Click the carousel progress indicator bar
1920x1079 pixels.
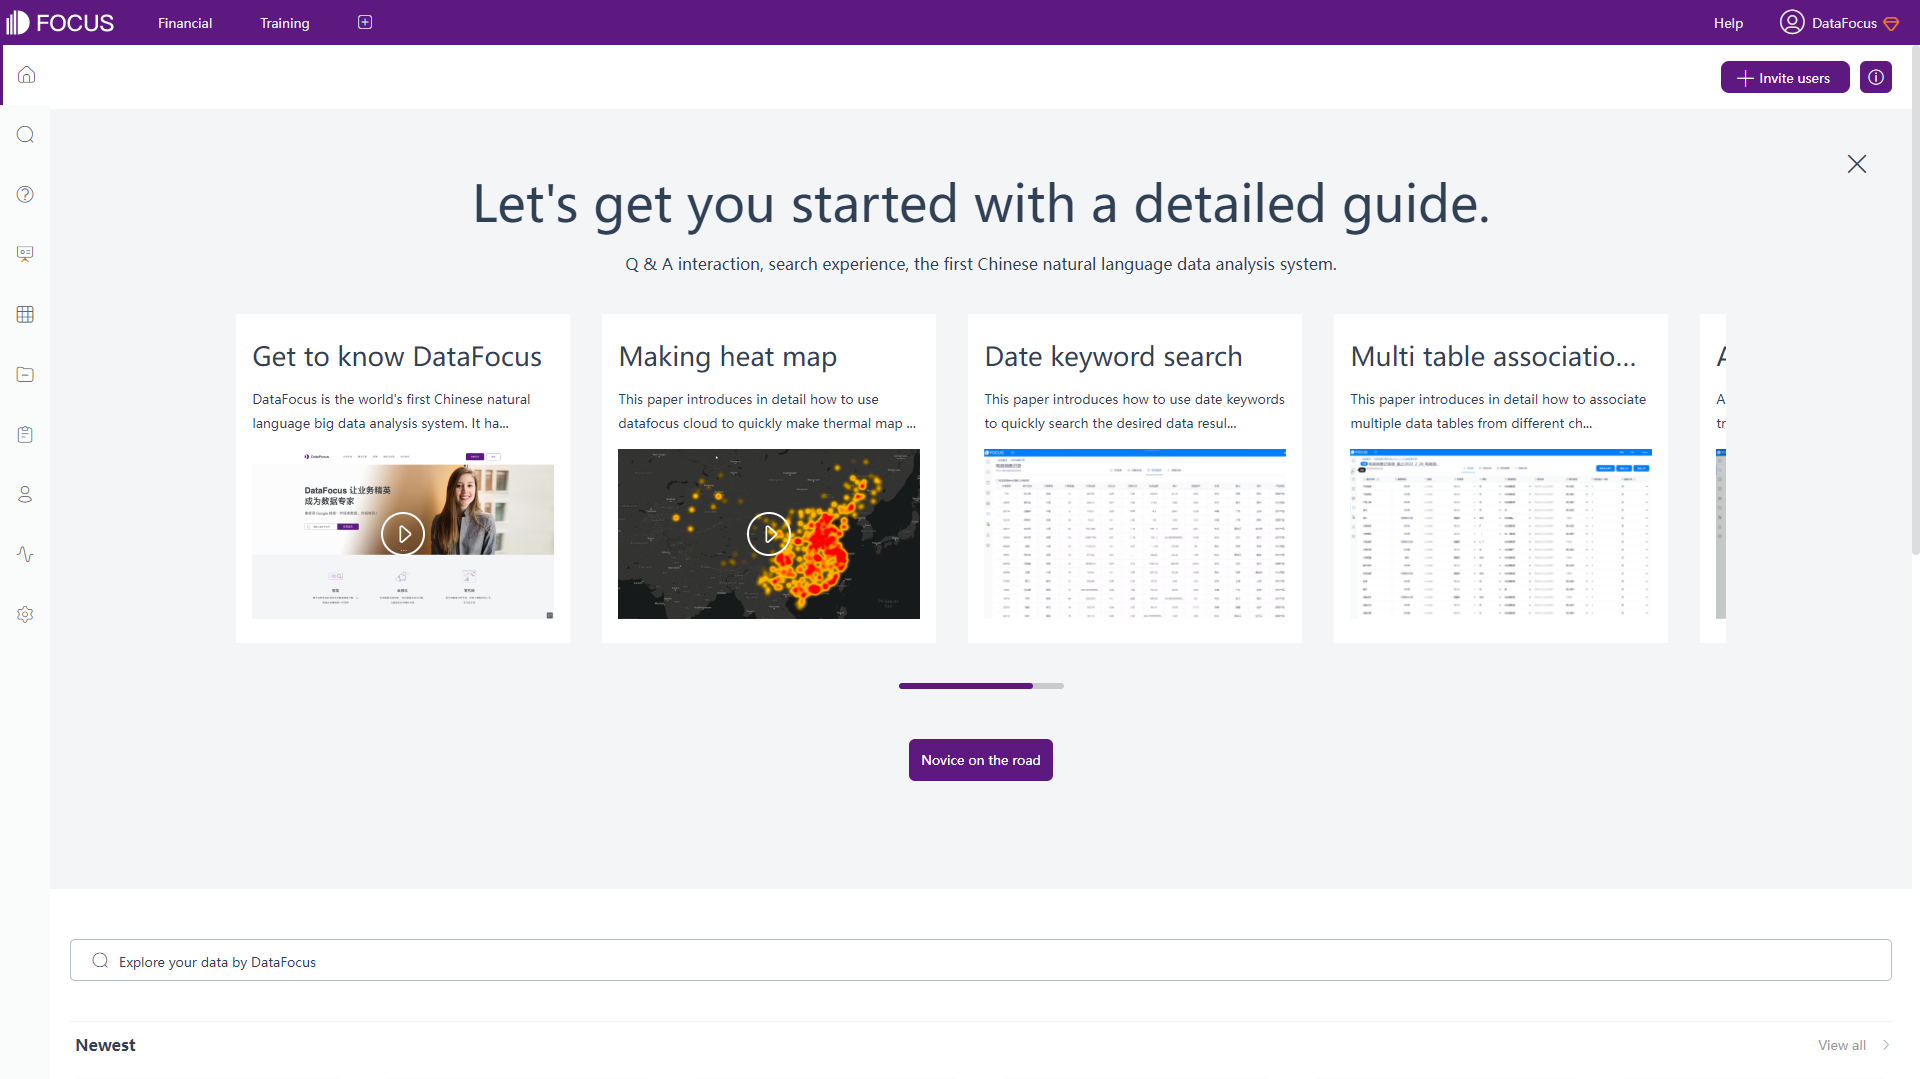(x=981, y=686)
